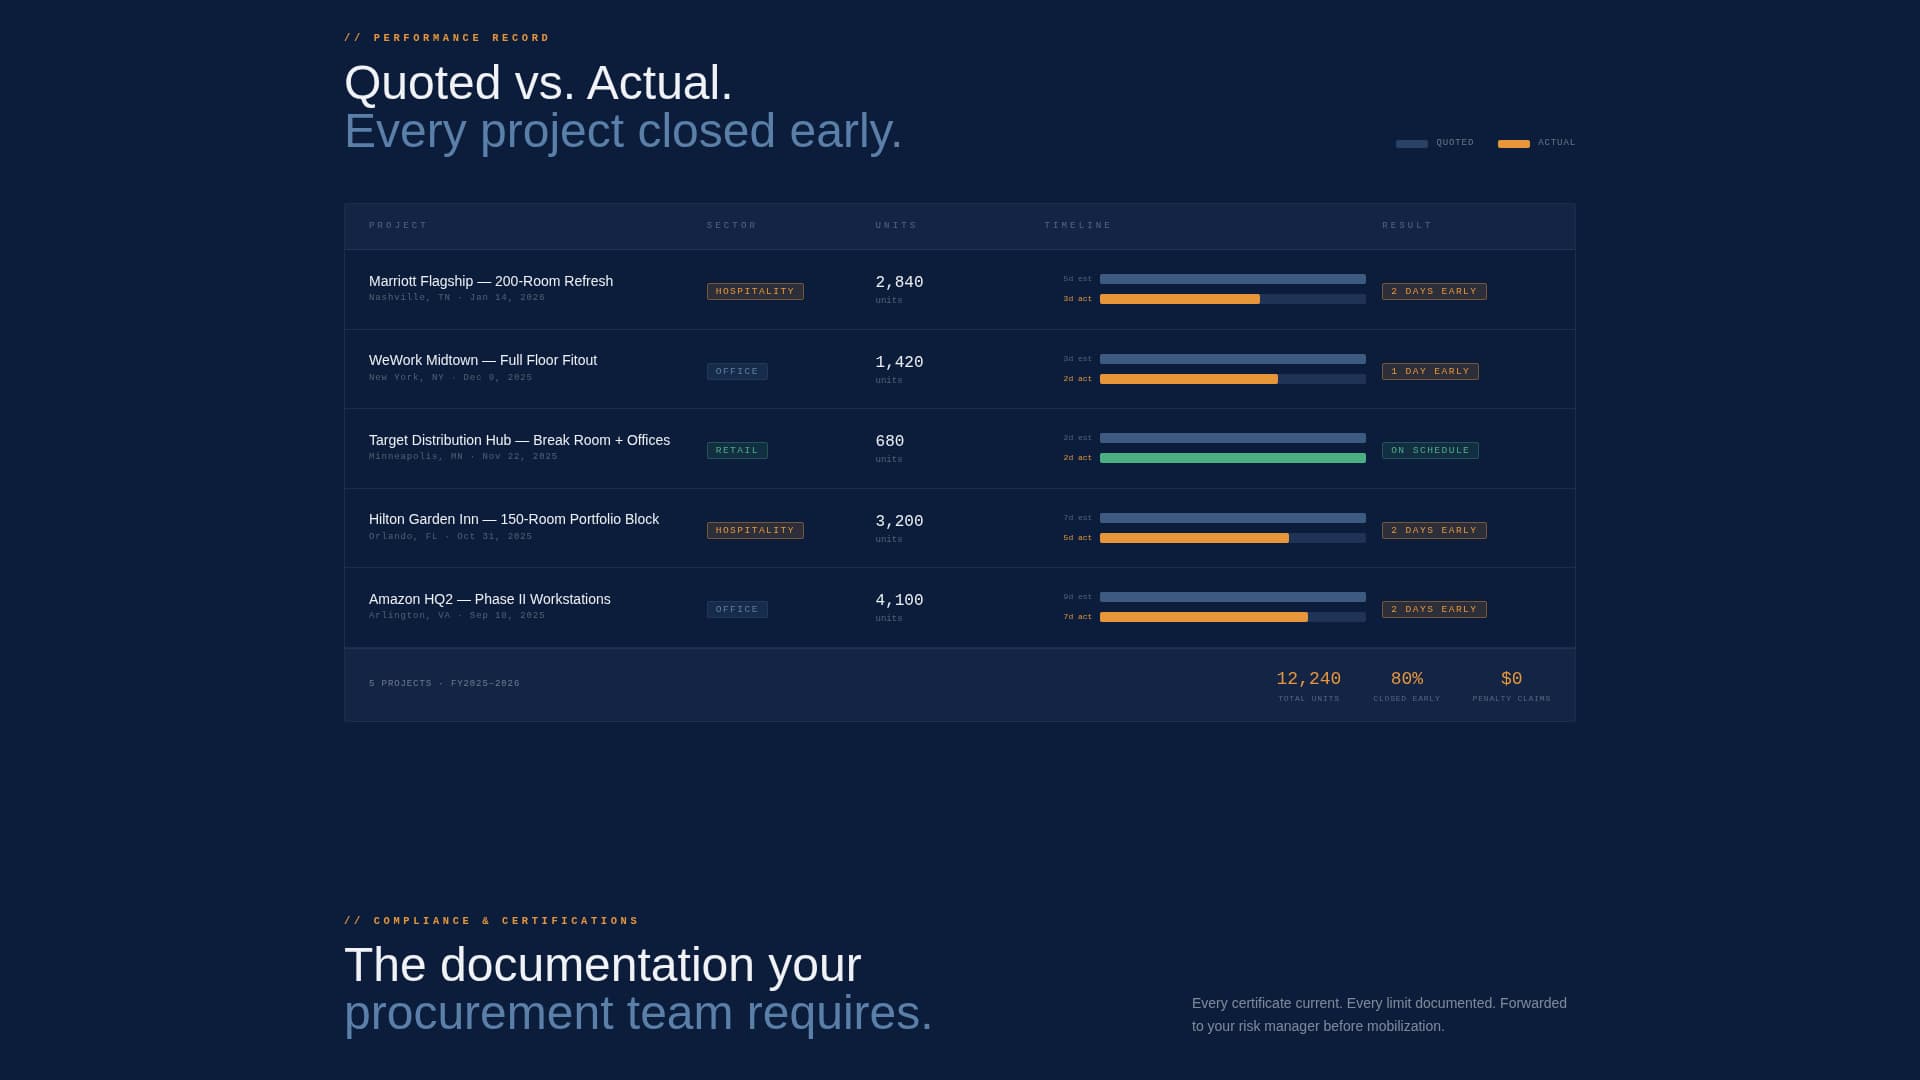Click the On Schedule result badge
Image resolution: width=1920 pixels, height=1080 pixels.
click(x=1430, y=450)
